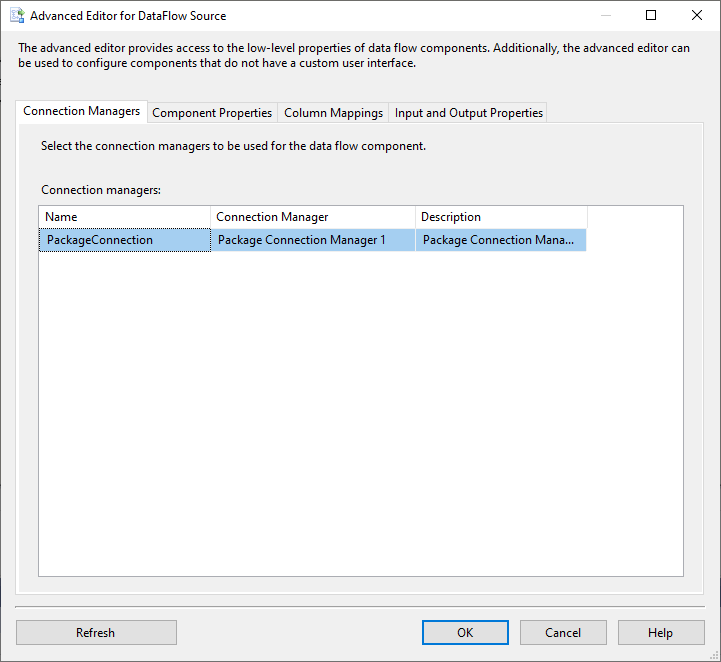Select the Input and Output Properties tab
Viewport: 721px width, 662px height.
[468, 113]
